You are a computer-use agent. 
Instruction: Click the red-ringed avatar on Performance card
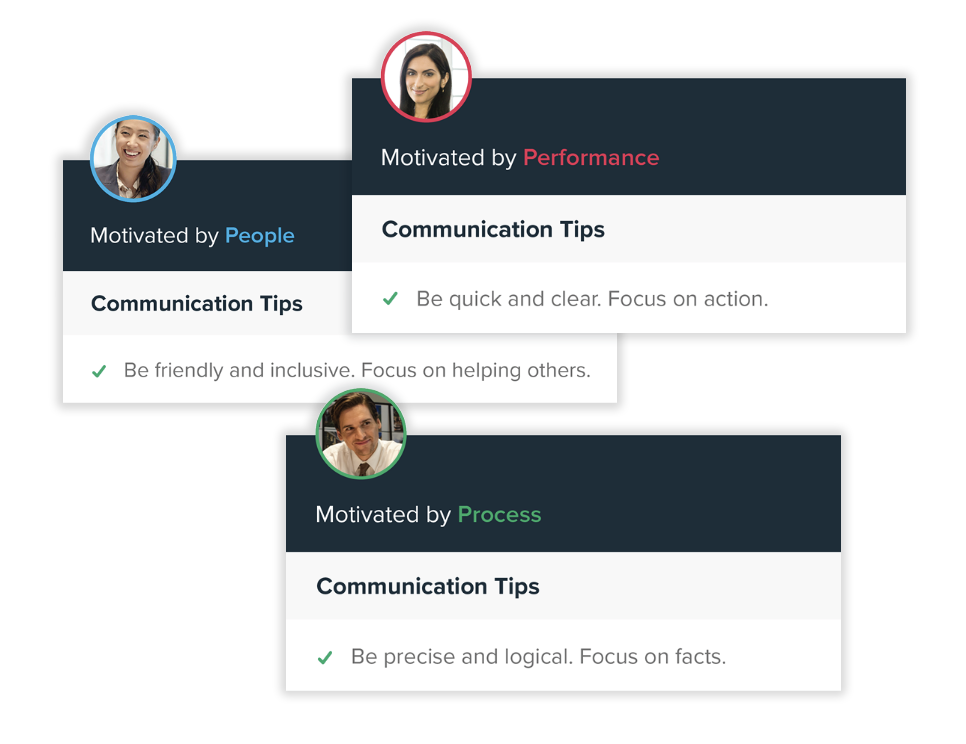[426, 76]
